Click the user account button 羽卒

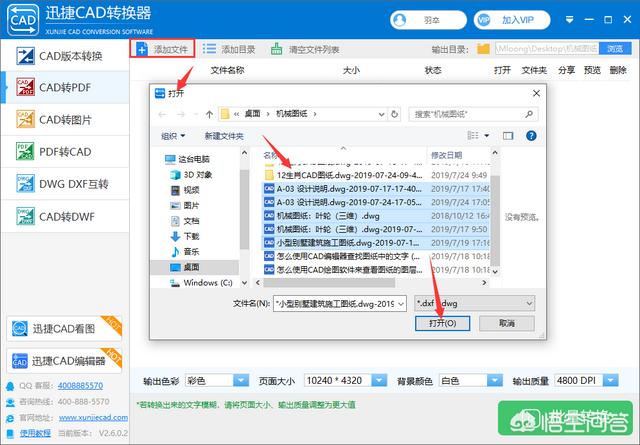click(428, 20)
